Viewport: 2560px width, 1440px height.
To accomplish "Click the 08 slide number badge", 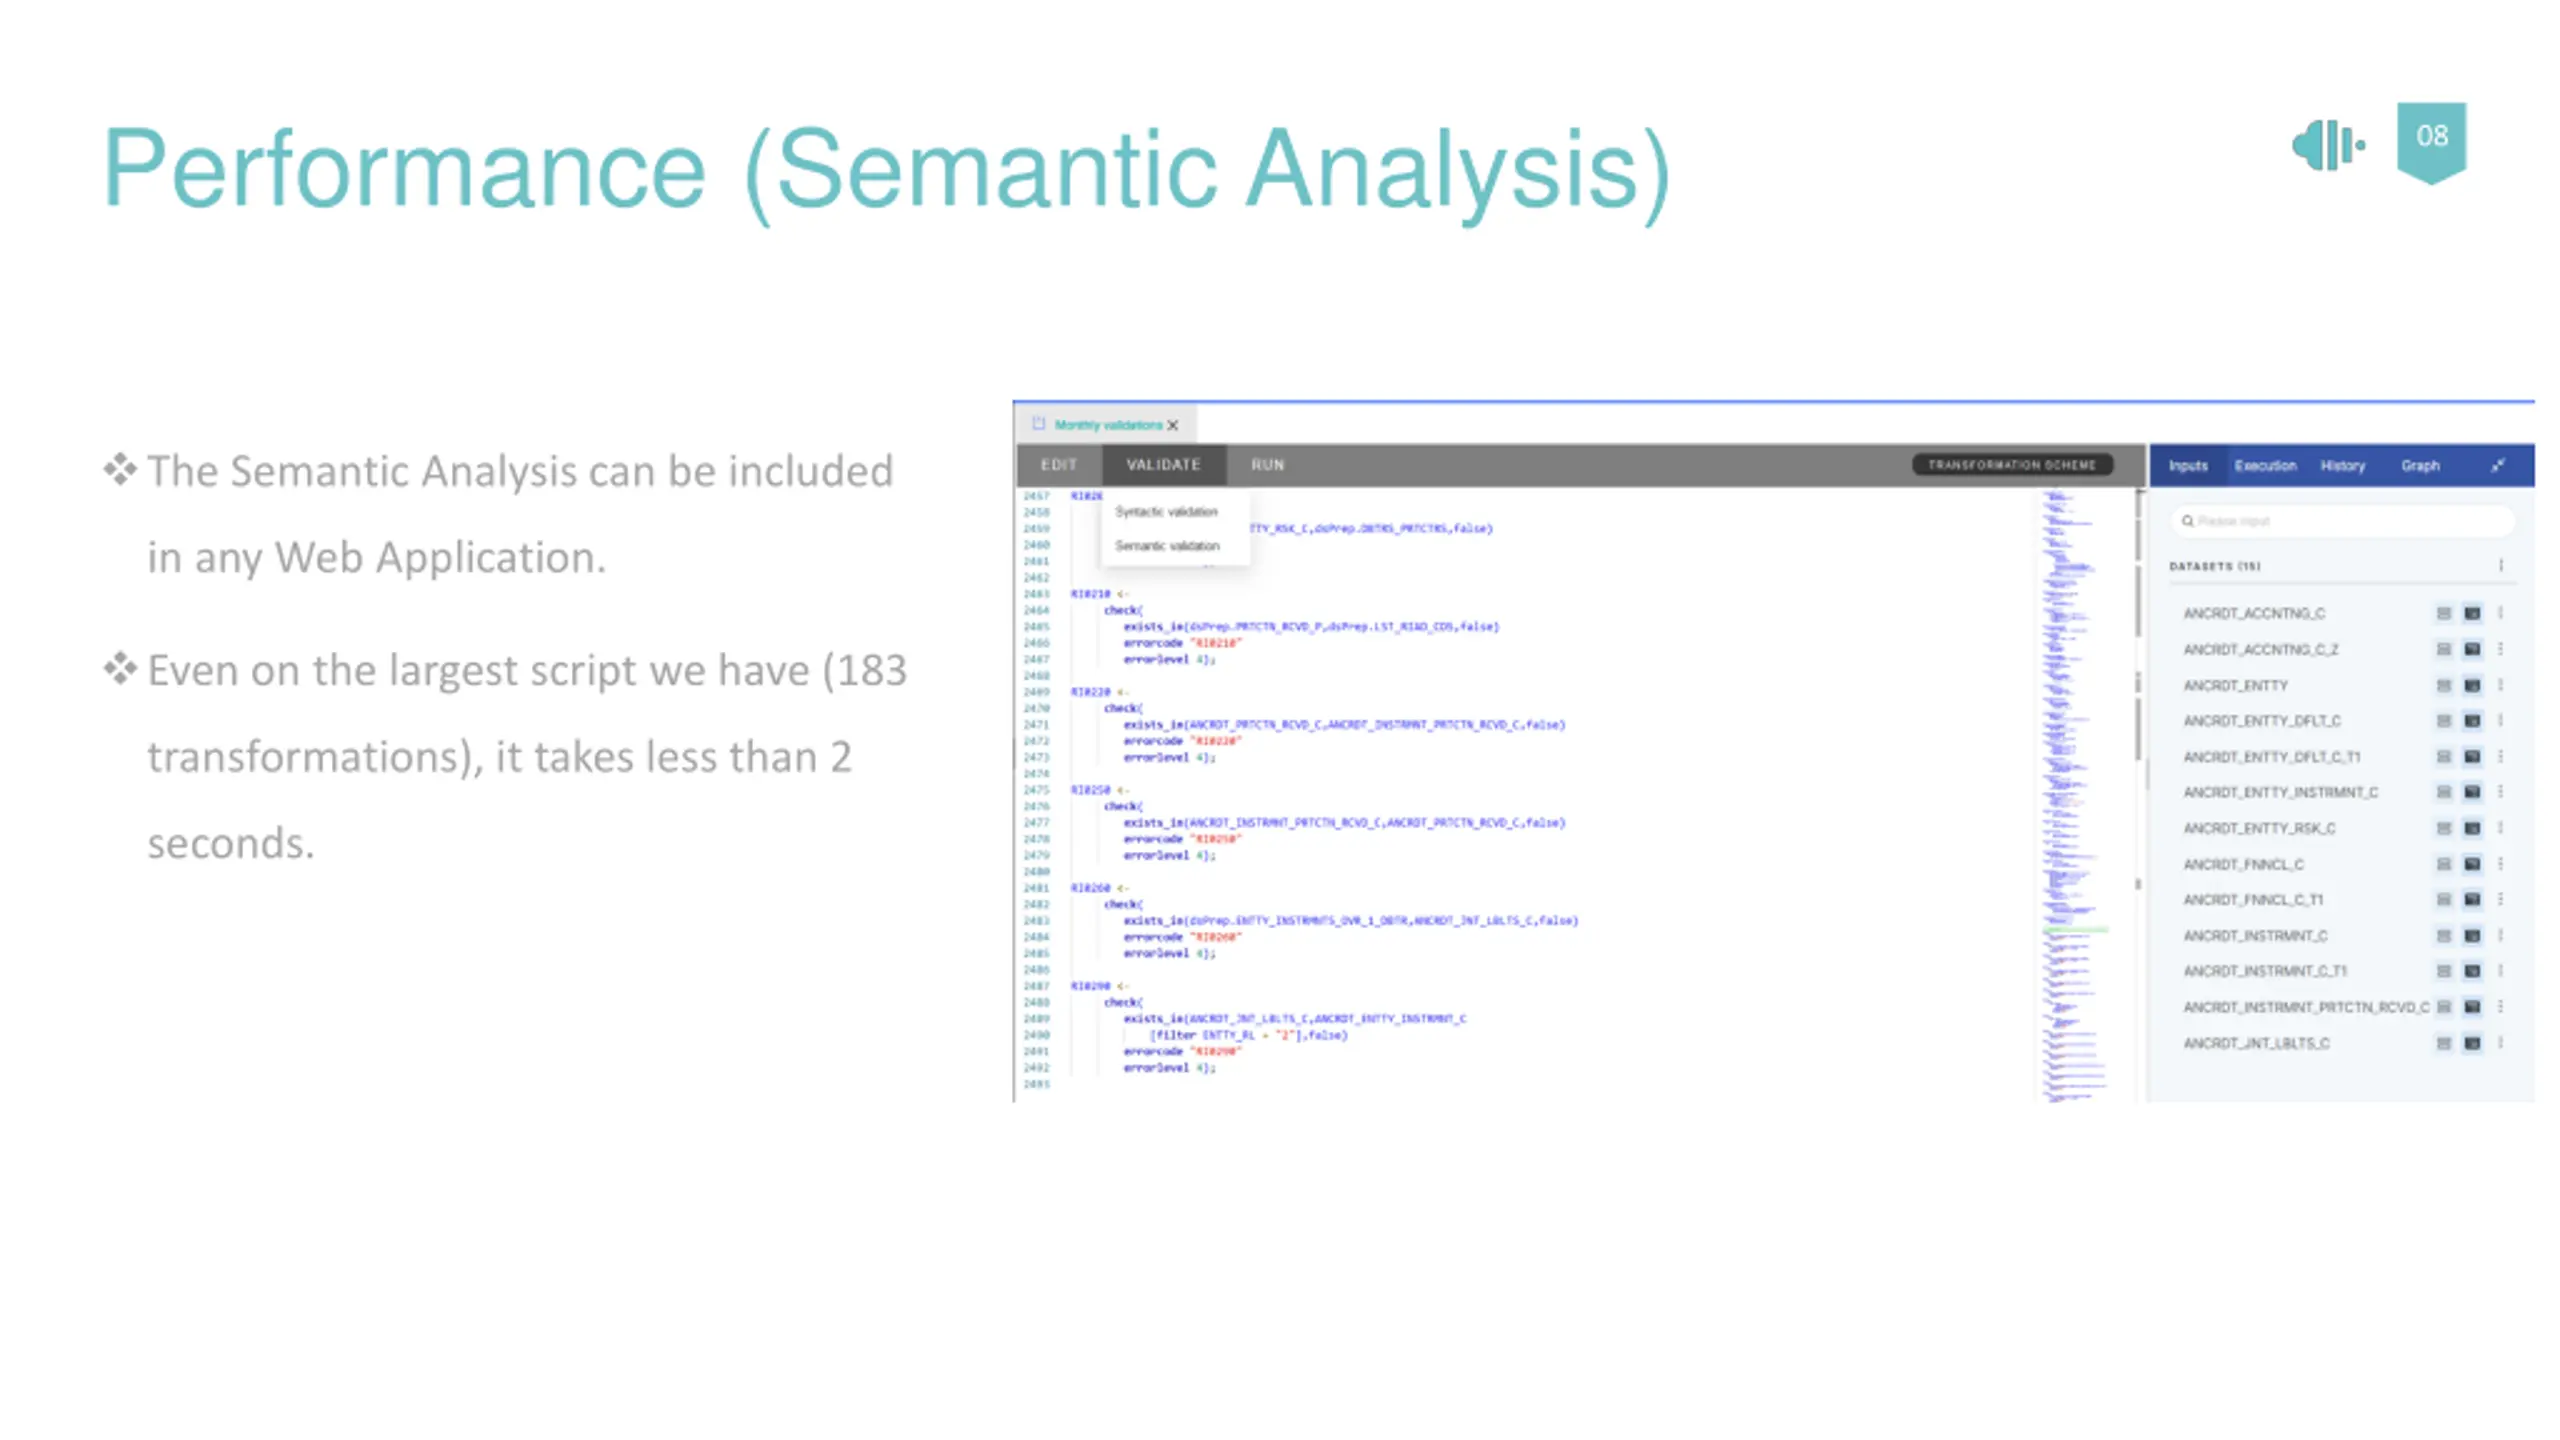I will click(2431, 142).
